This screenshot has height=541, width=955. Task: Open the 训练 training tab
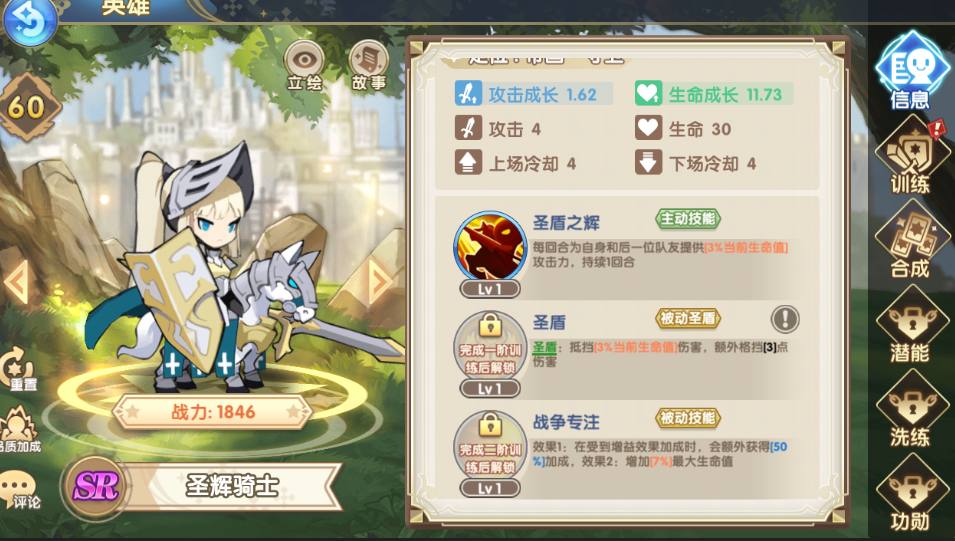[x=911, y=156]
